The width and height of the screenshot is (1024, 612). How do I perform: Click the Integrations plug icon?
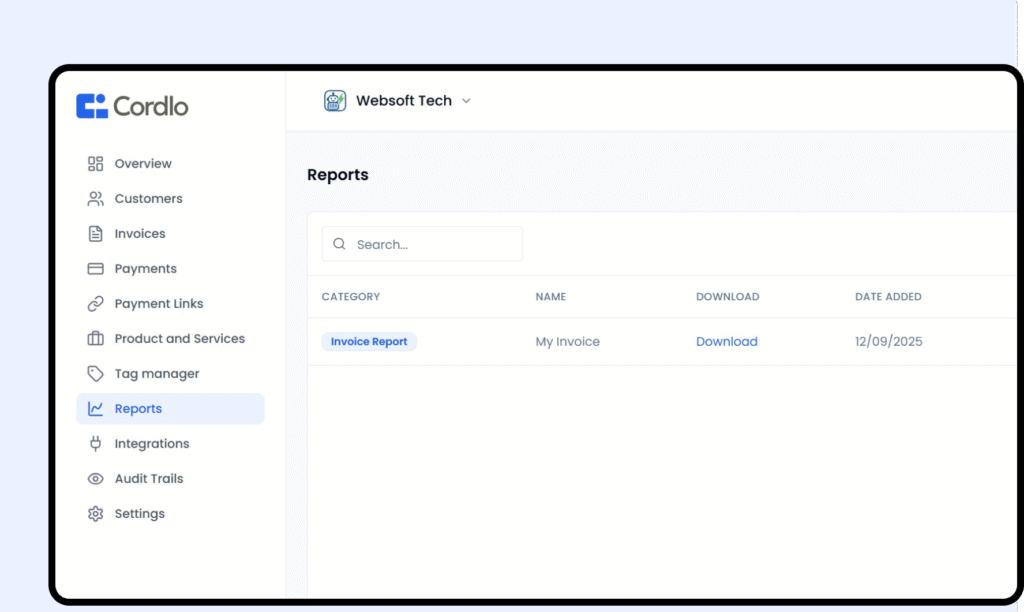pos(96,444)
